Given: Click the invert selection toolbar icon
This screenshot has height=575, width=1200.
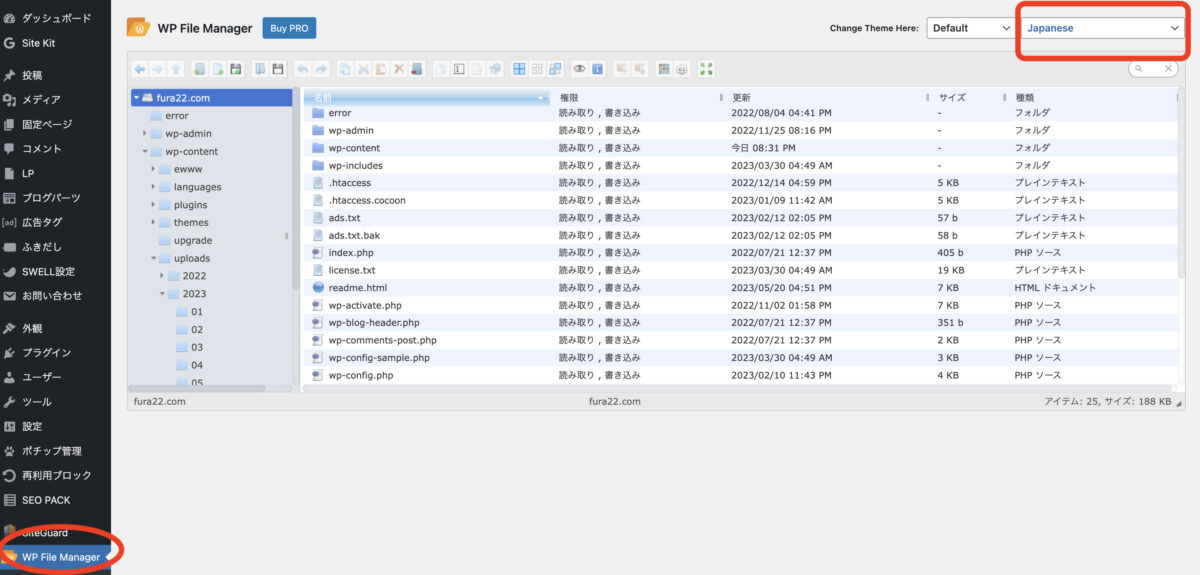Looking at the screenshot, I should [555, 69].
